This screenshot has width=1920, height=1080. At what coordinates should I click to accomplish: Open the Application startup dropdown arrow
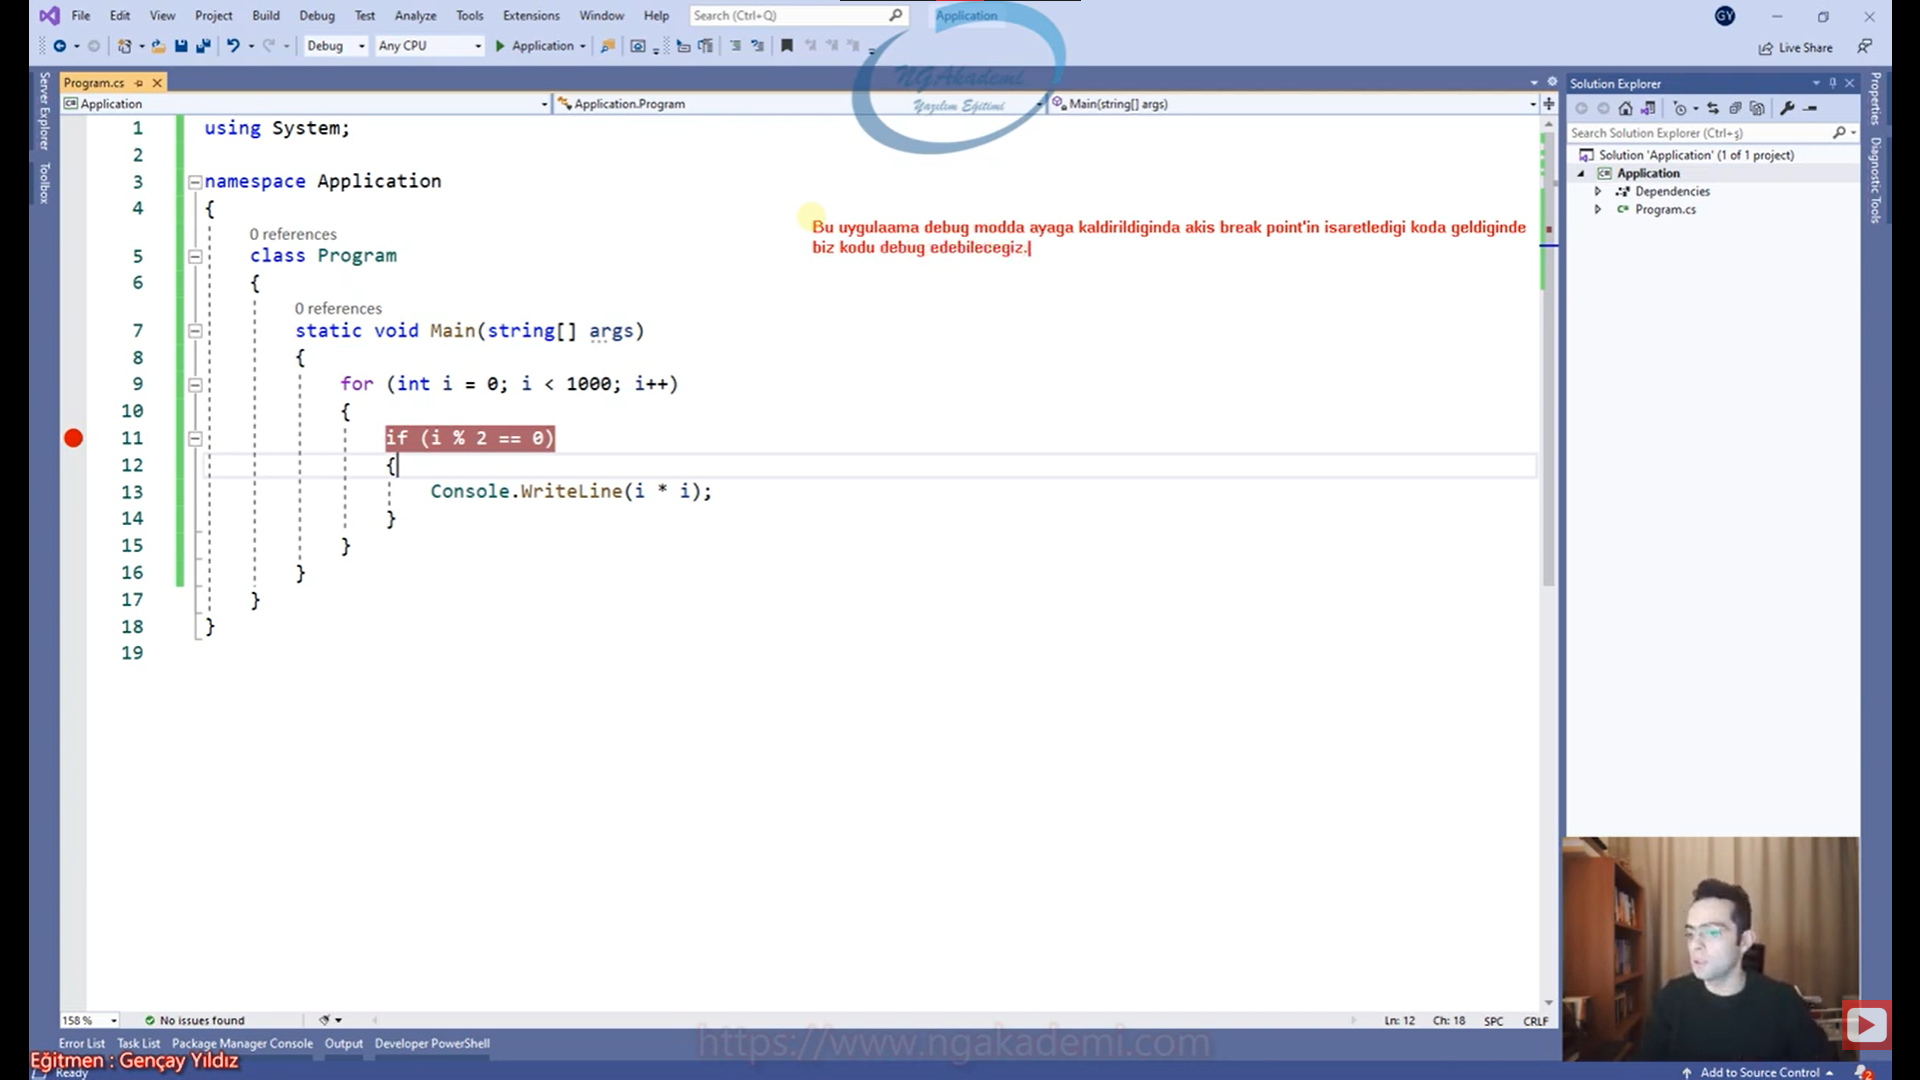[x=583, y=46]
